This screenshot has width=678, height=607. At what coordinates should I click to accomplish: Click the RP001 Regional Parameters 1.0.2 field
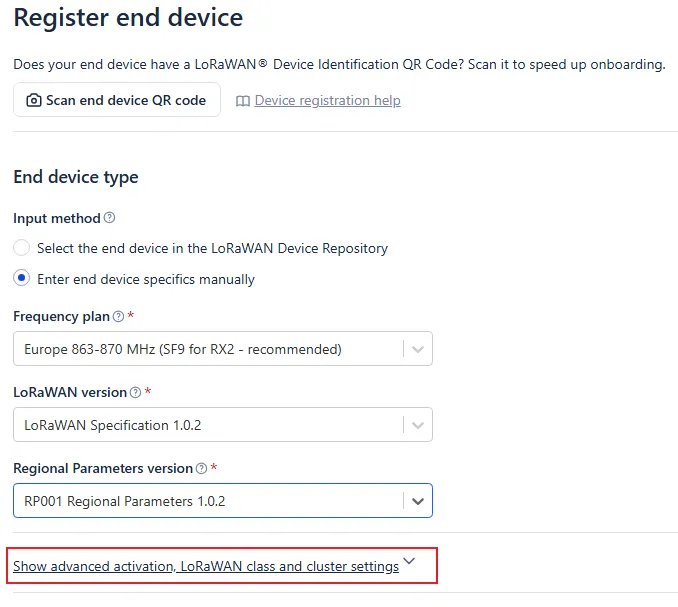tap(223, 501)
